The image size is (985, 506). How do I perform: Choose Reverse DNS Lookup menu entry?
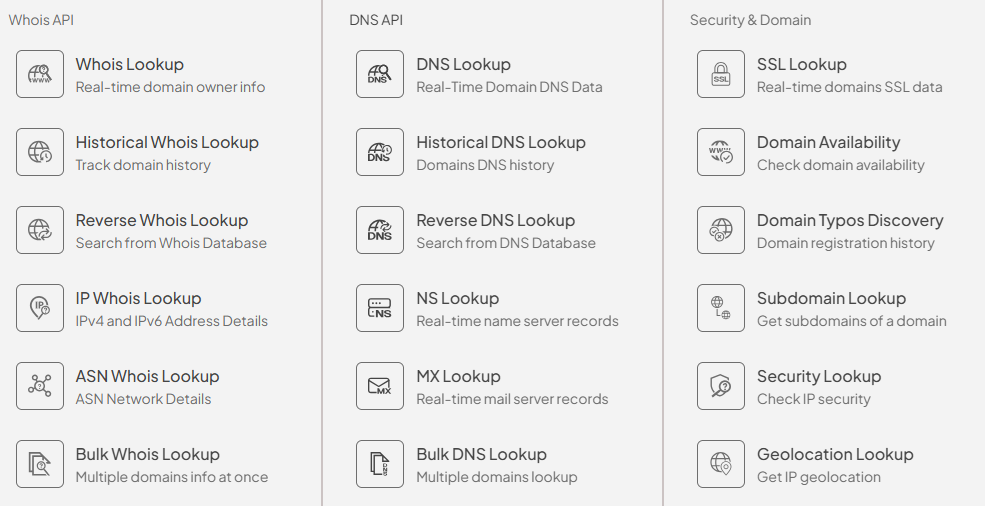(x=495, y=221)
